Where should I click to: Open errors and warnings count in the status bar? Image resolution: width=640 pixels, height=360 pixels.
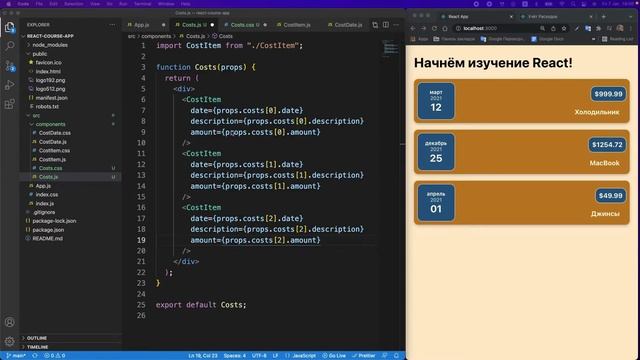point(55,356)
